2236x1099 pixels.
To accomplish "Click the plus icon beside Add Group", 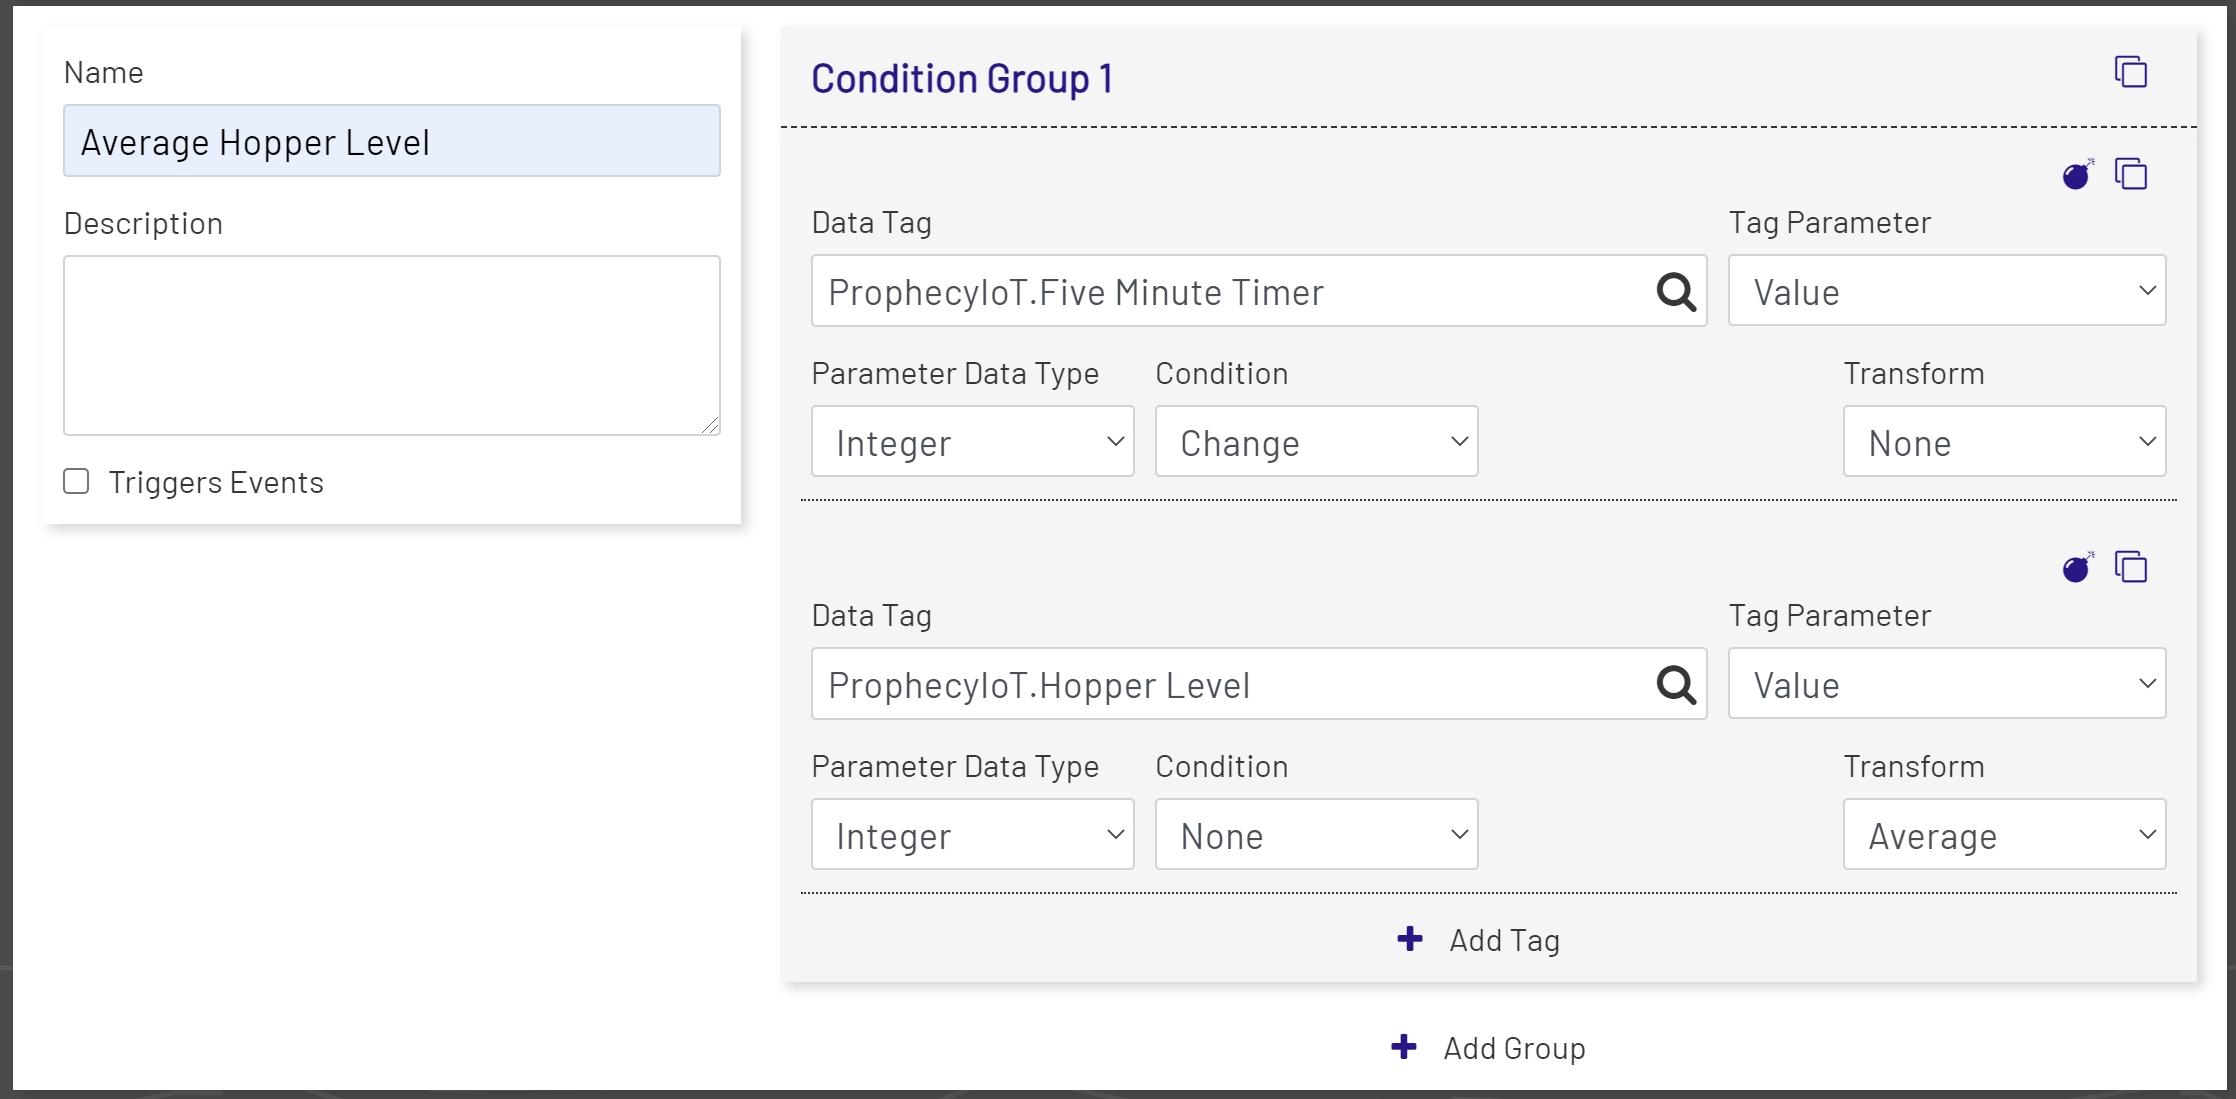I will click(x=1404, y=1047).
